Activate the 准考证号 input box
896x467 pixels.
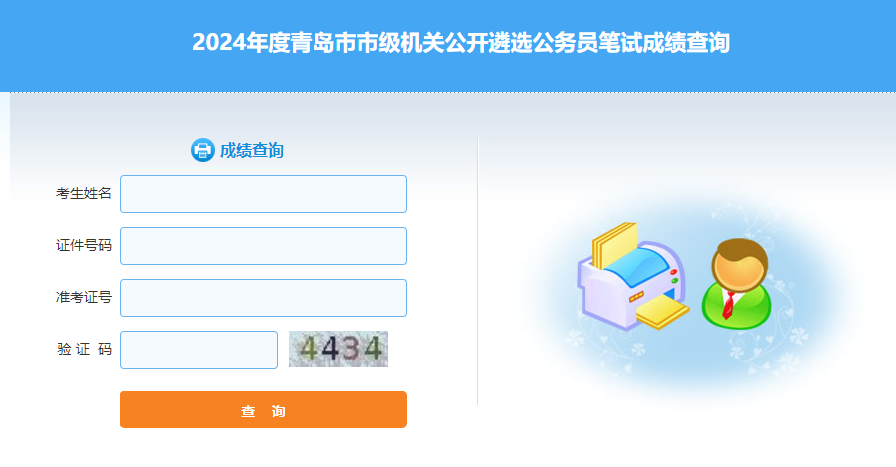pos(263,298)
